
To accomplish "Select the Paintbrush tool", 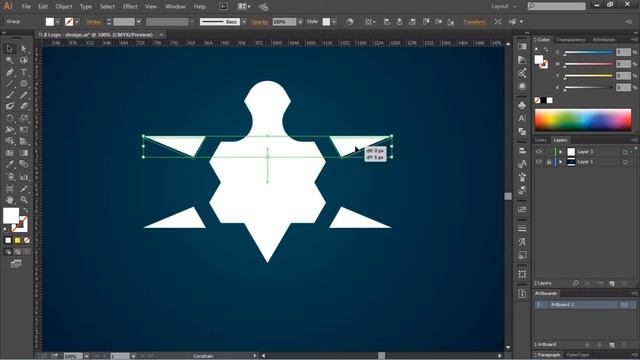I will coord(10,95).
